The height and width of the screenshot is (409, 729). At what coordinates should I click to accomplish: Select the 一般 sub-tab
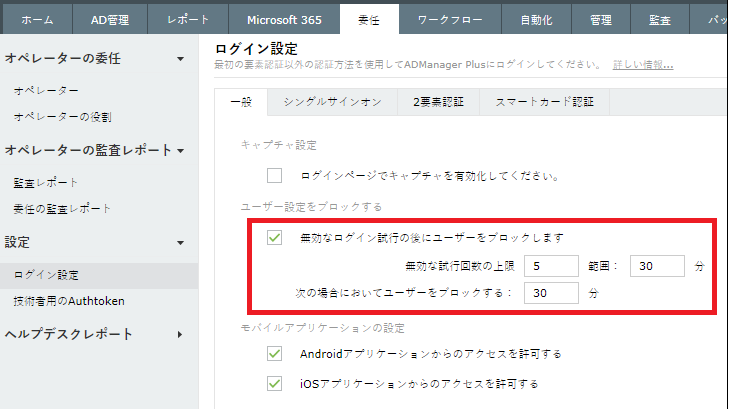[241, 102]
